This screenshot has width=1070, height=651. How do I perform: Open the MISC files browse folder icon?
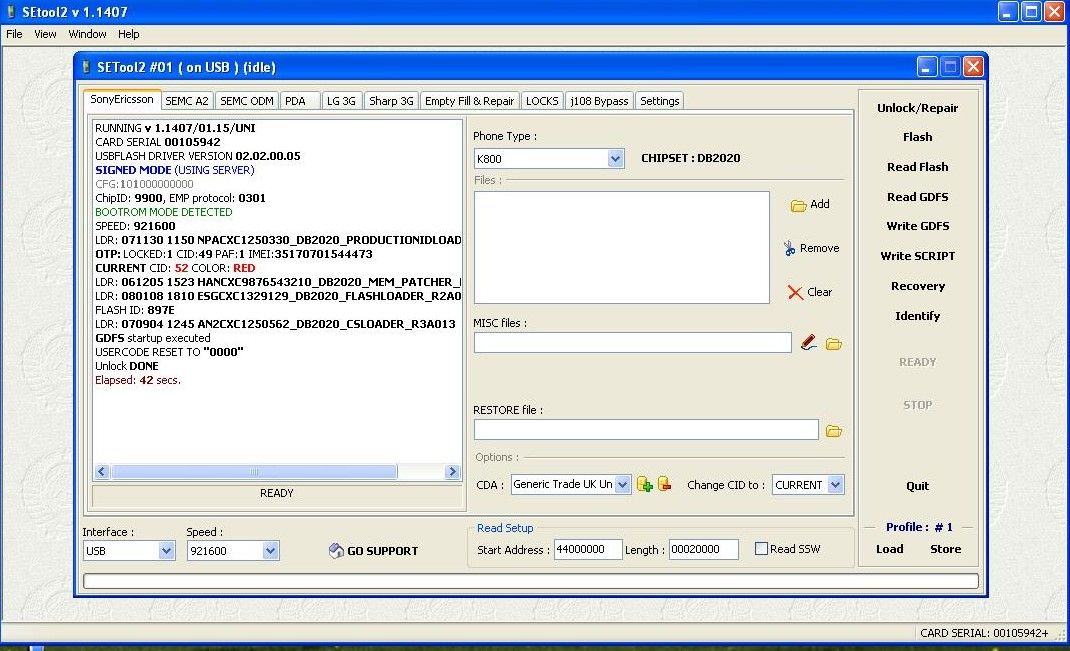coord(833,344)
